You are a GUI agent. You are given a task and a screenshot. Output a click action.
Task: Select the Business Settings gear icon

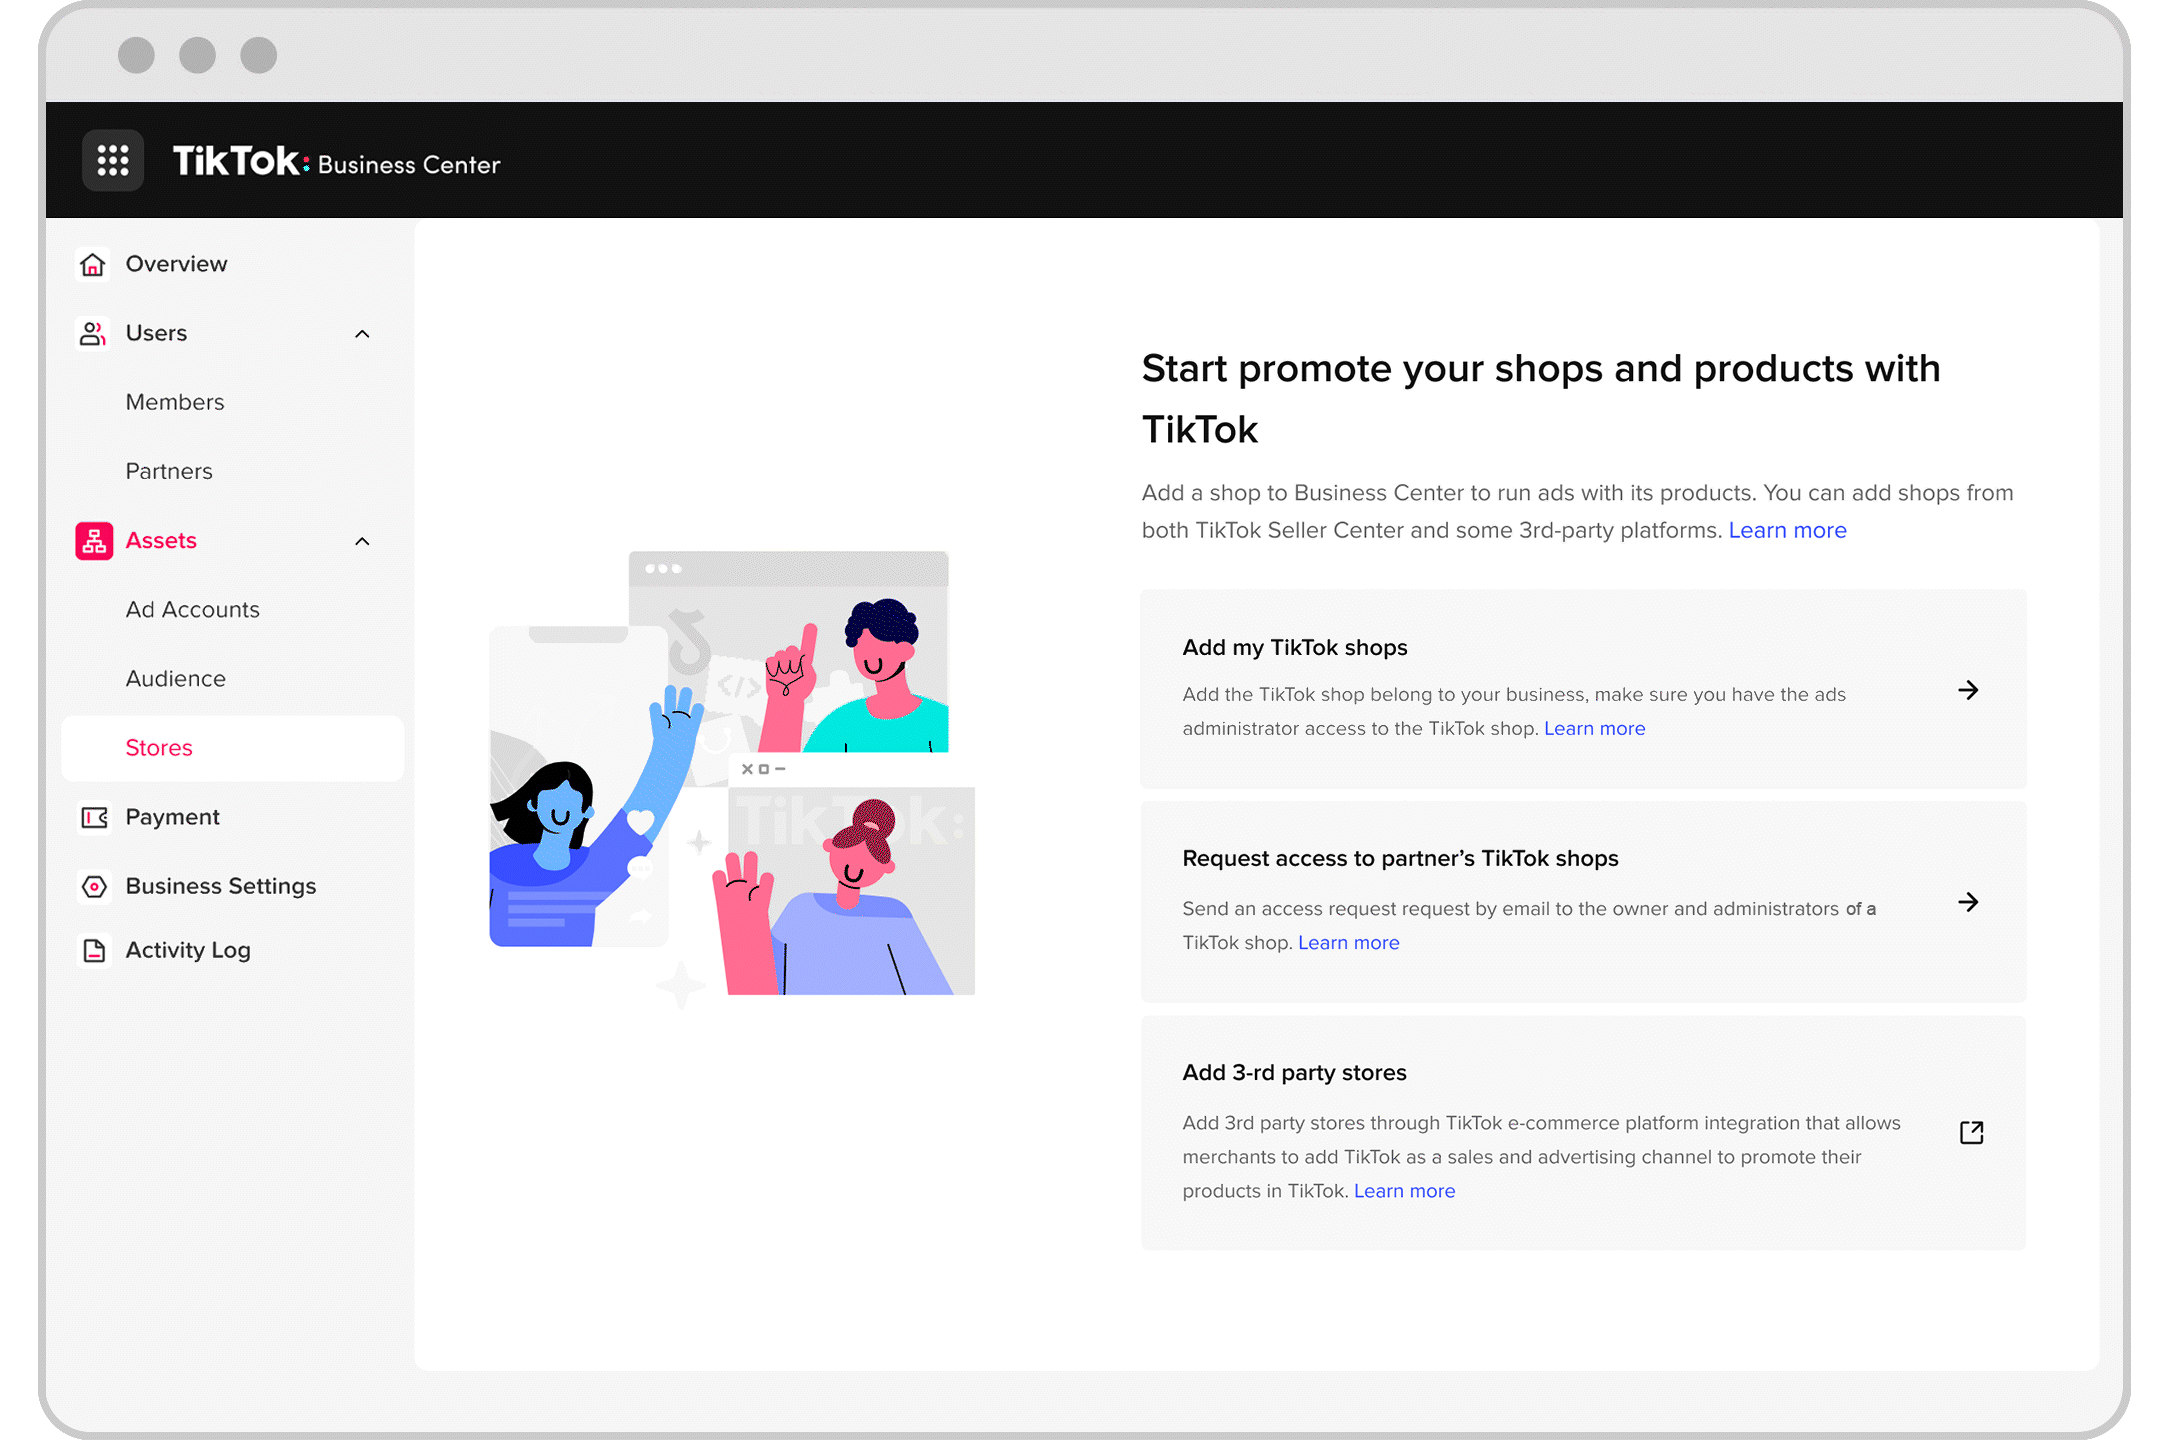click(x=92, y=886)
